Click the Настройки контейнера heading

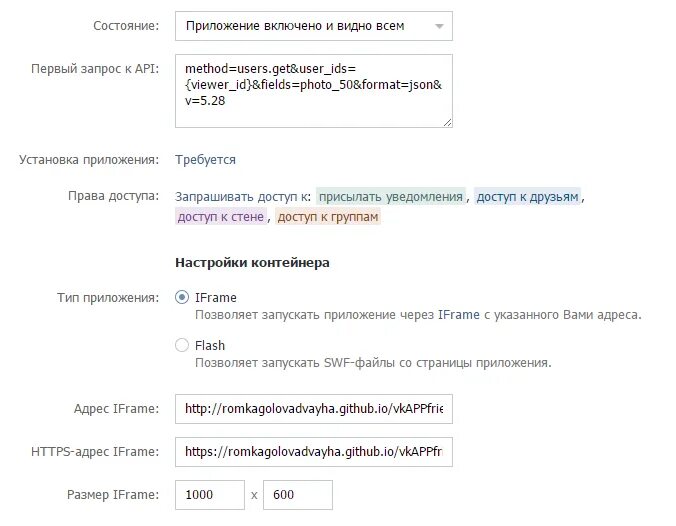pyautogui.click(x=252, y=263)
